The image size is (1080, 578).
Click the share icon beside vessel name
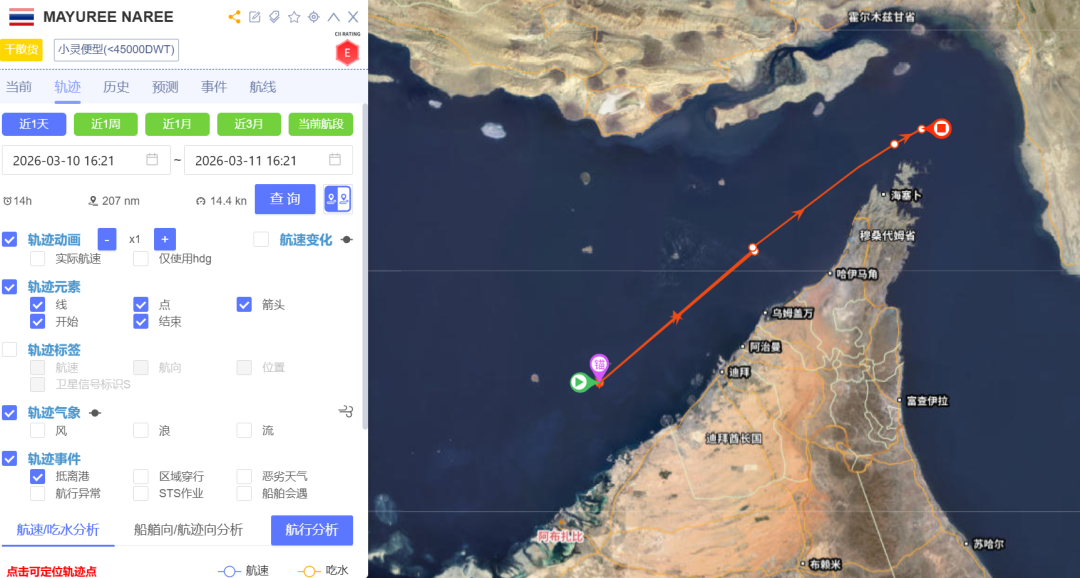coord(235,17)
